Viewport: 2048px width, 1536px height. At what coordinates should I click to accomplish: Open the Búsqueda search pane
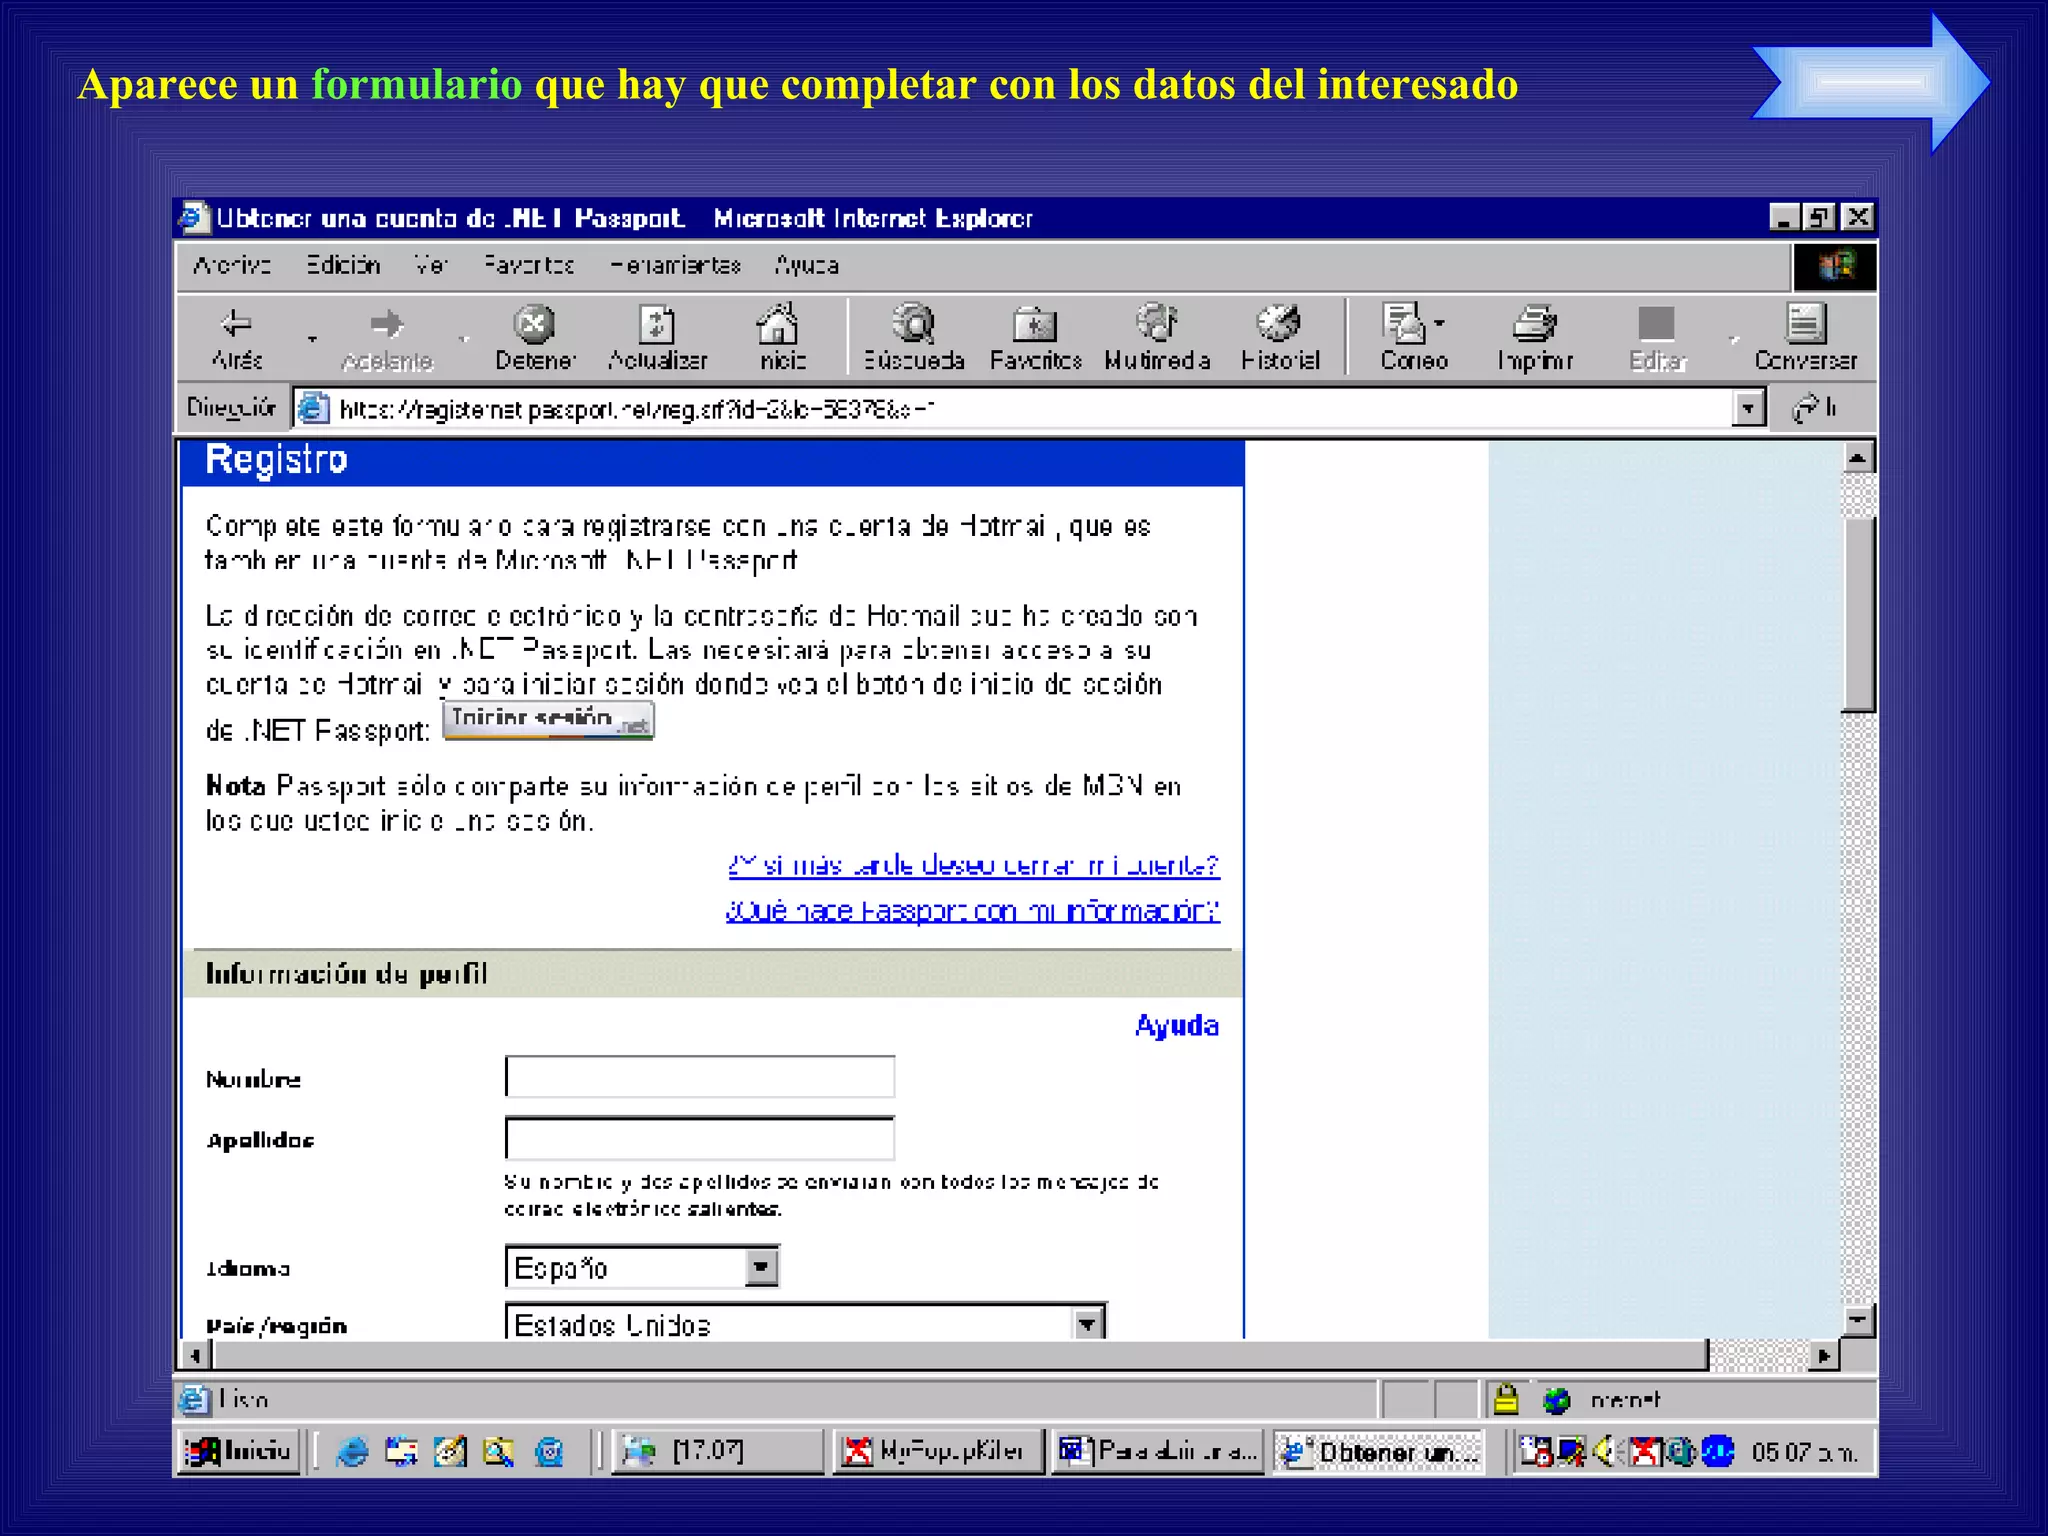[913, 338]
